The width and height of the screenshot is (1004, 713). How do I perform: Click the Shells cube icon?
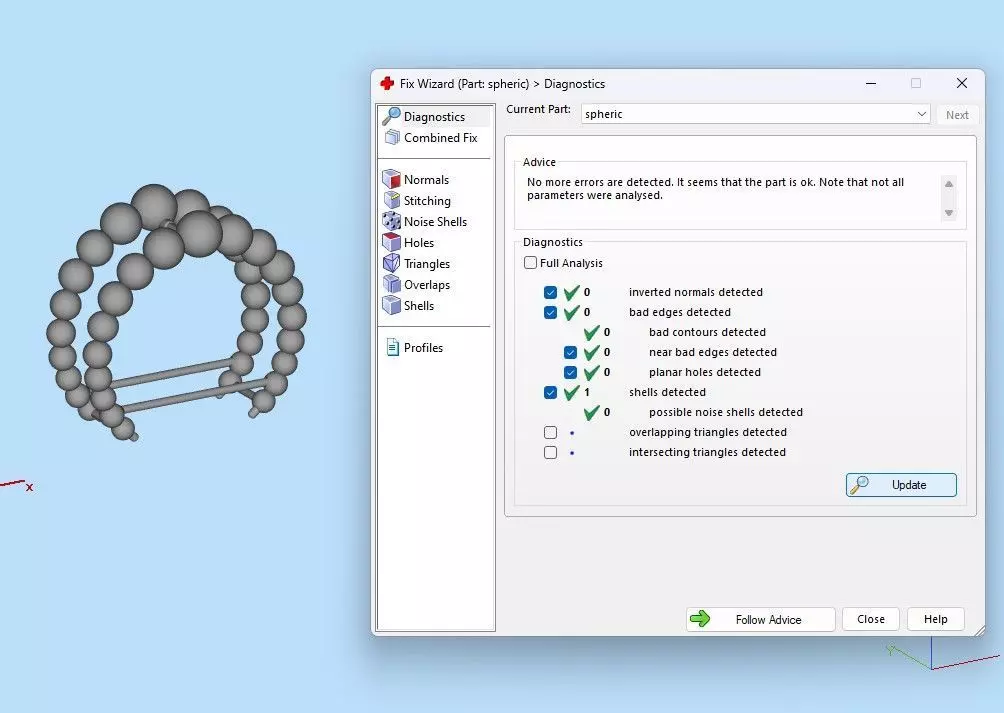point(391,305)
